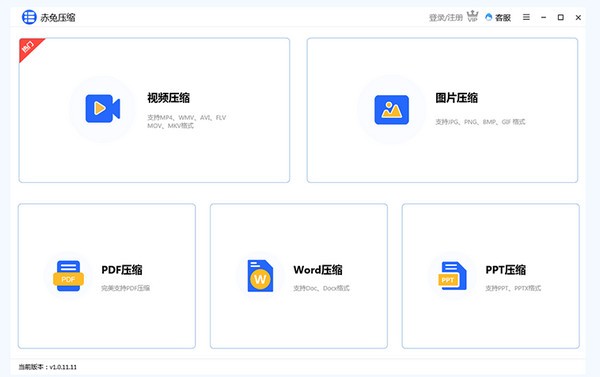Viewport: 600px width, 377px height.
Task: Click the 赤兔压缩 app logo icon
Action: (x=29, y=17)
